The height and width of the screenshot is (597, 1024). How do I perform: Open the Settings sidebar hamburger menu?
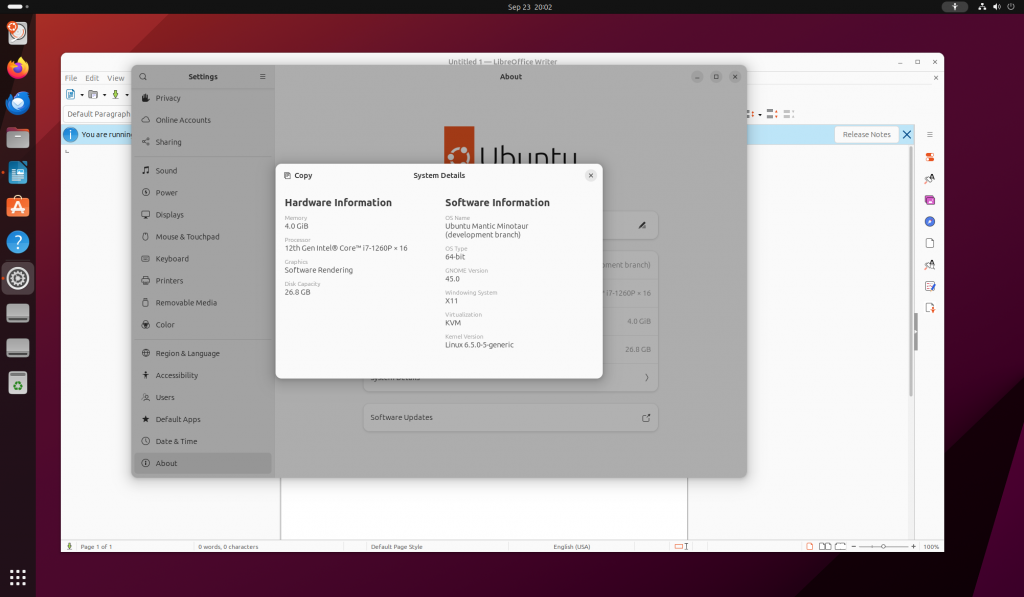261,76
